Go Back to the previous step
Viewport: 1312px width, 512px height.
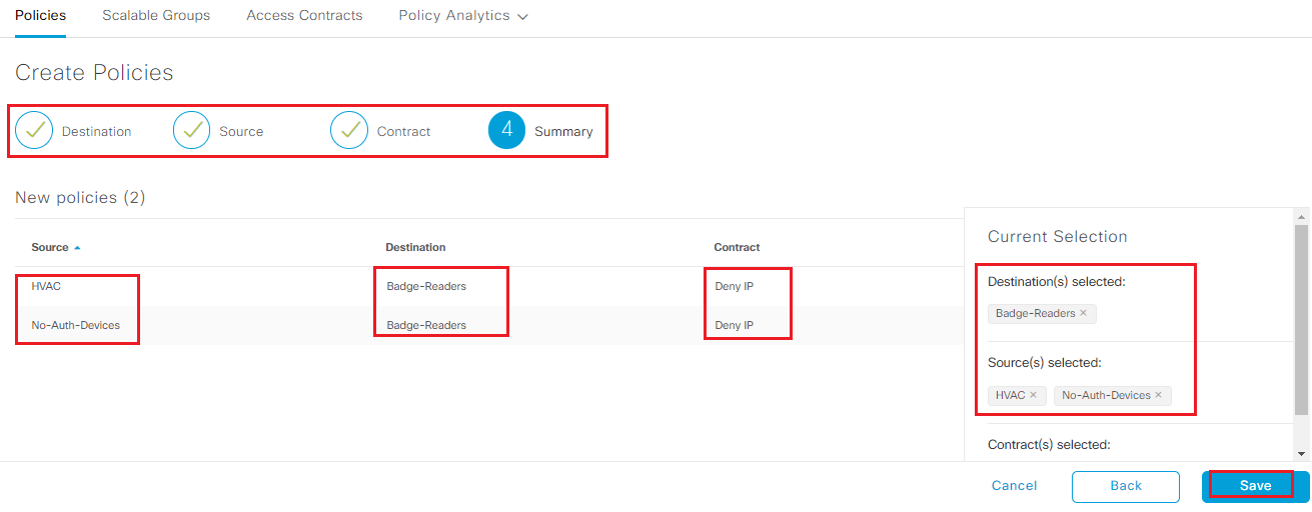pos(1126,486)
